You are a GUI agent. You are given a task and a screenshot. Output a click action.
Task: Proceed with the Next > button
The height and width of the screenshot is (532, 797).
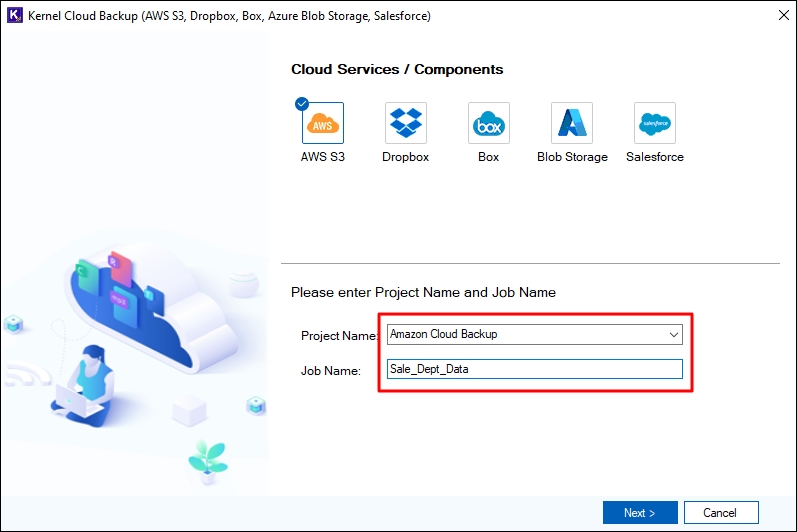[640, 513]
